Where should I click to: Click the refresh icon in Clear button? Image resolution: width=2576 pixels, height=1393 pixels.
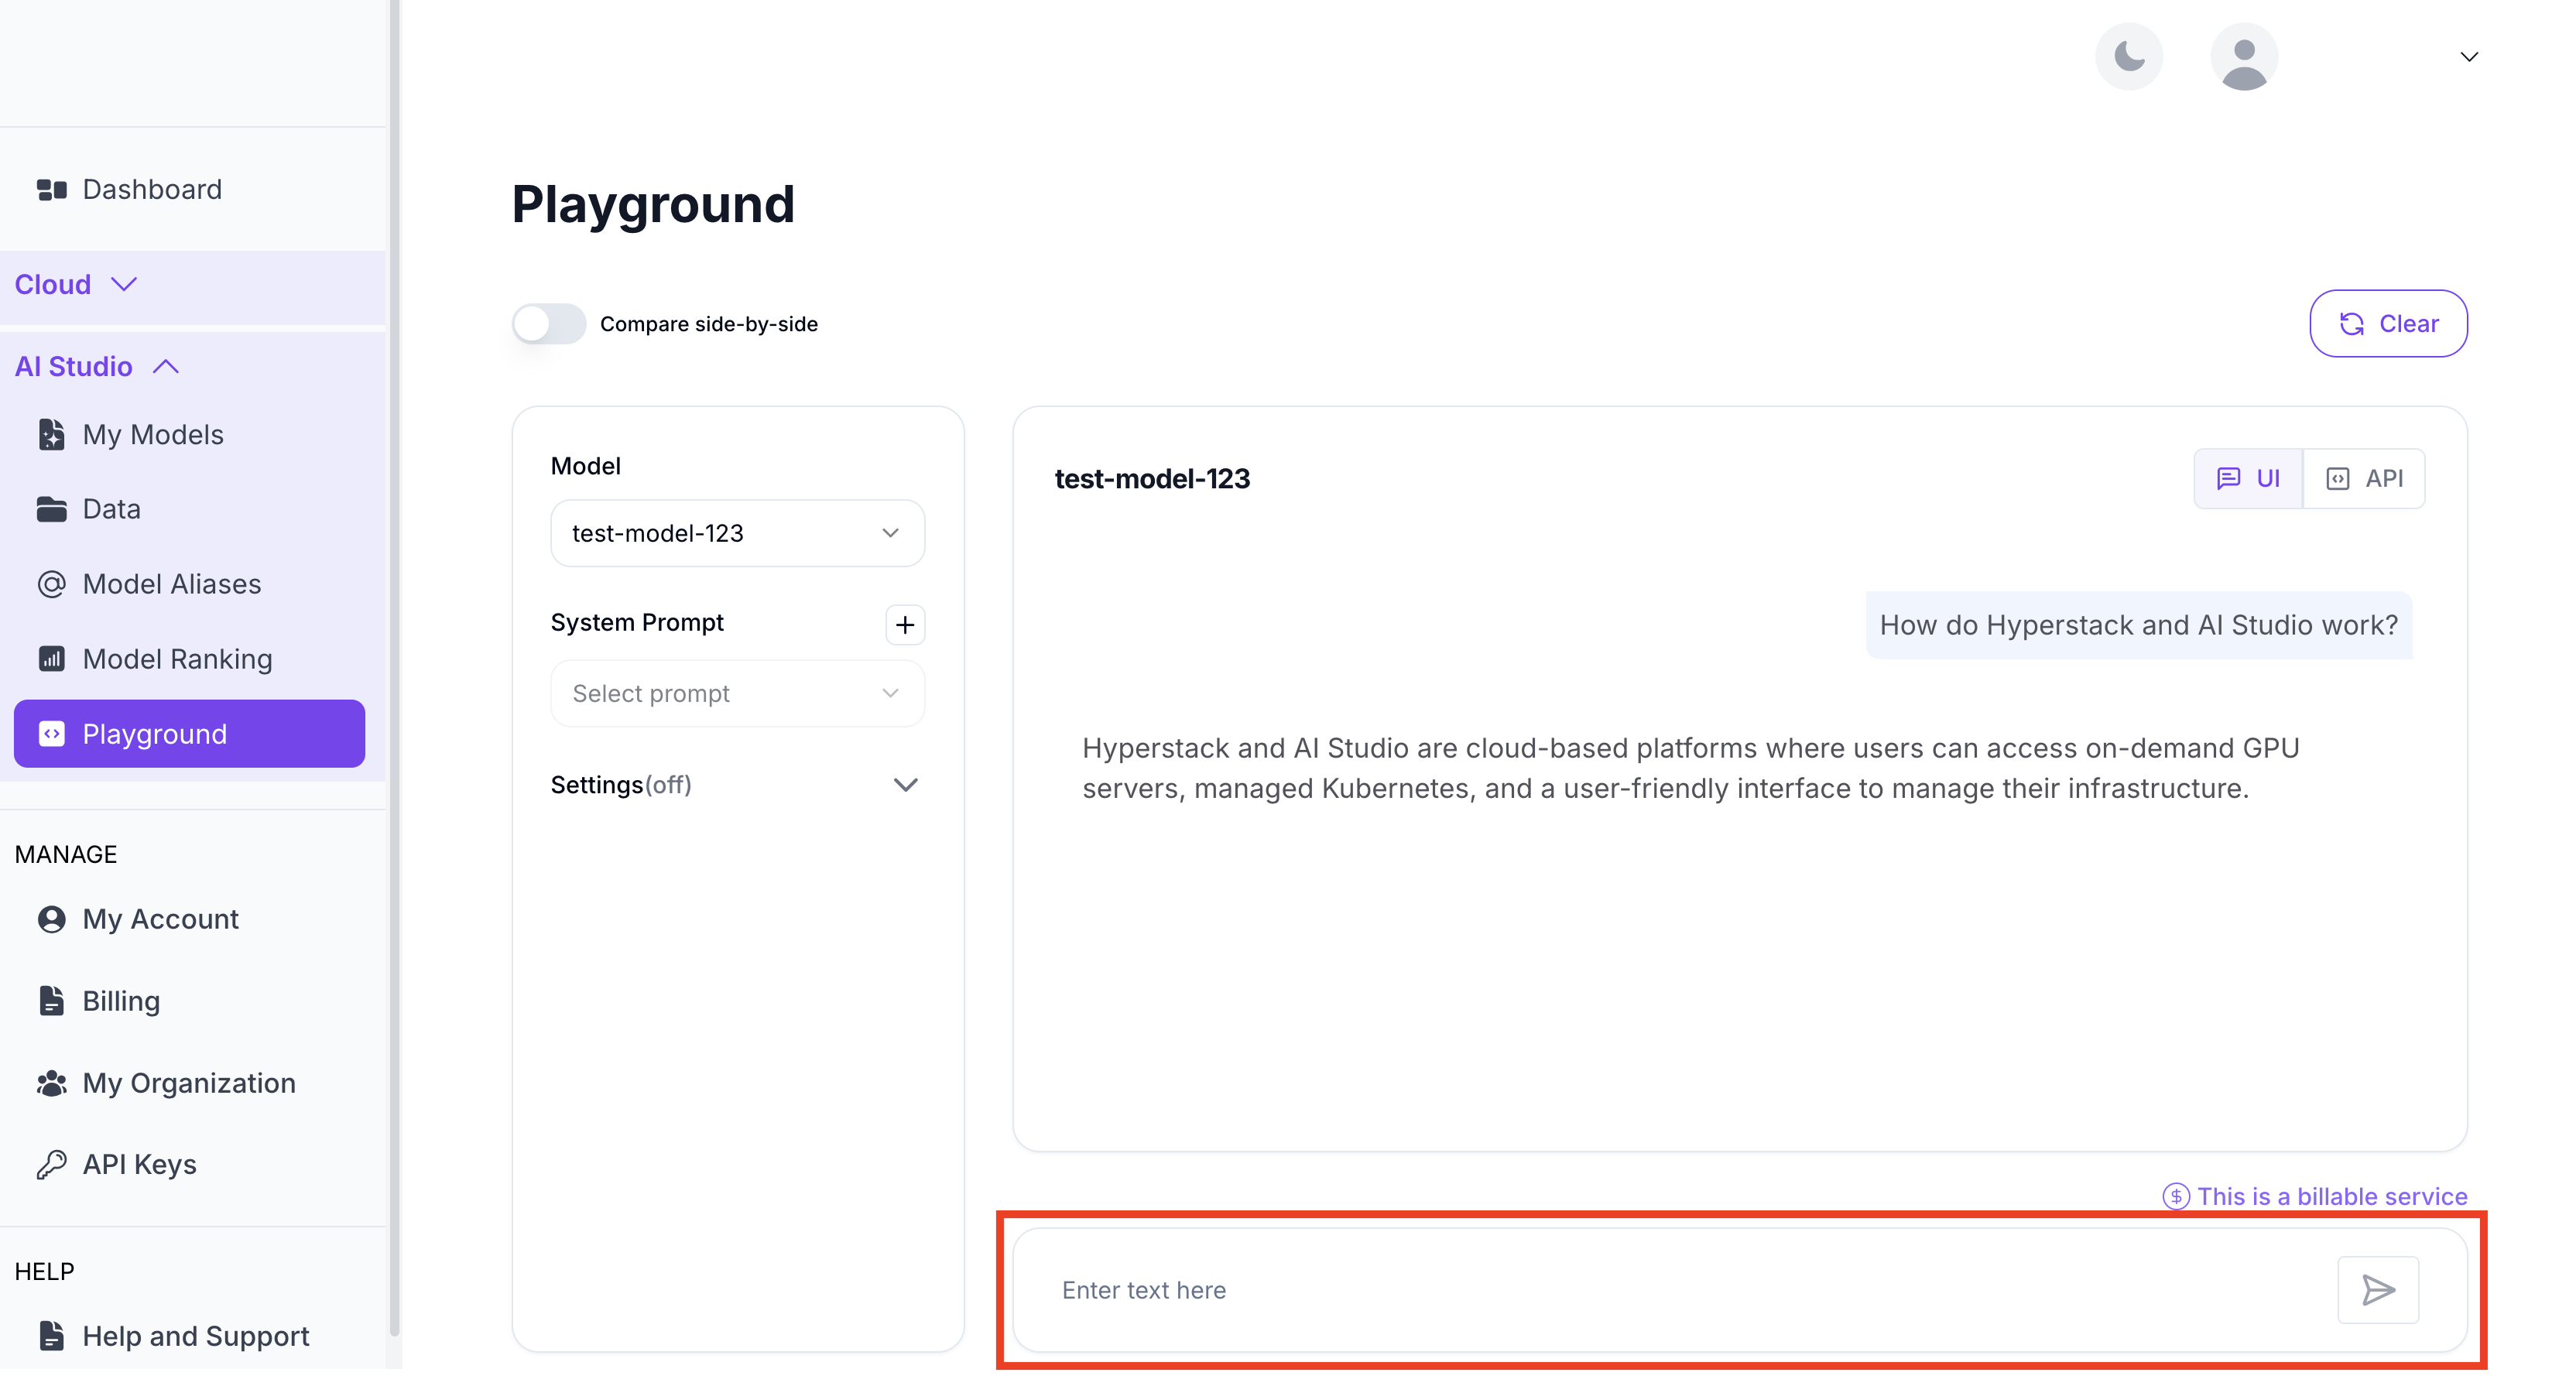pos(2352,324)
